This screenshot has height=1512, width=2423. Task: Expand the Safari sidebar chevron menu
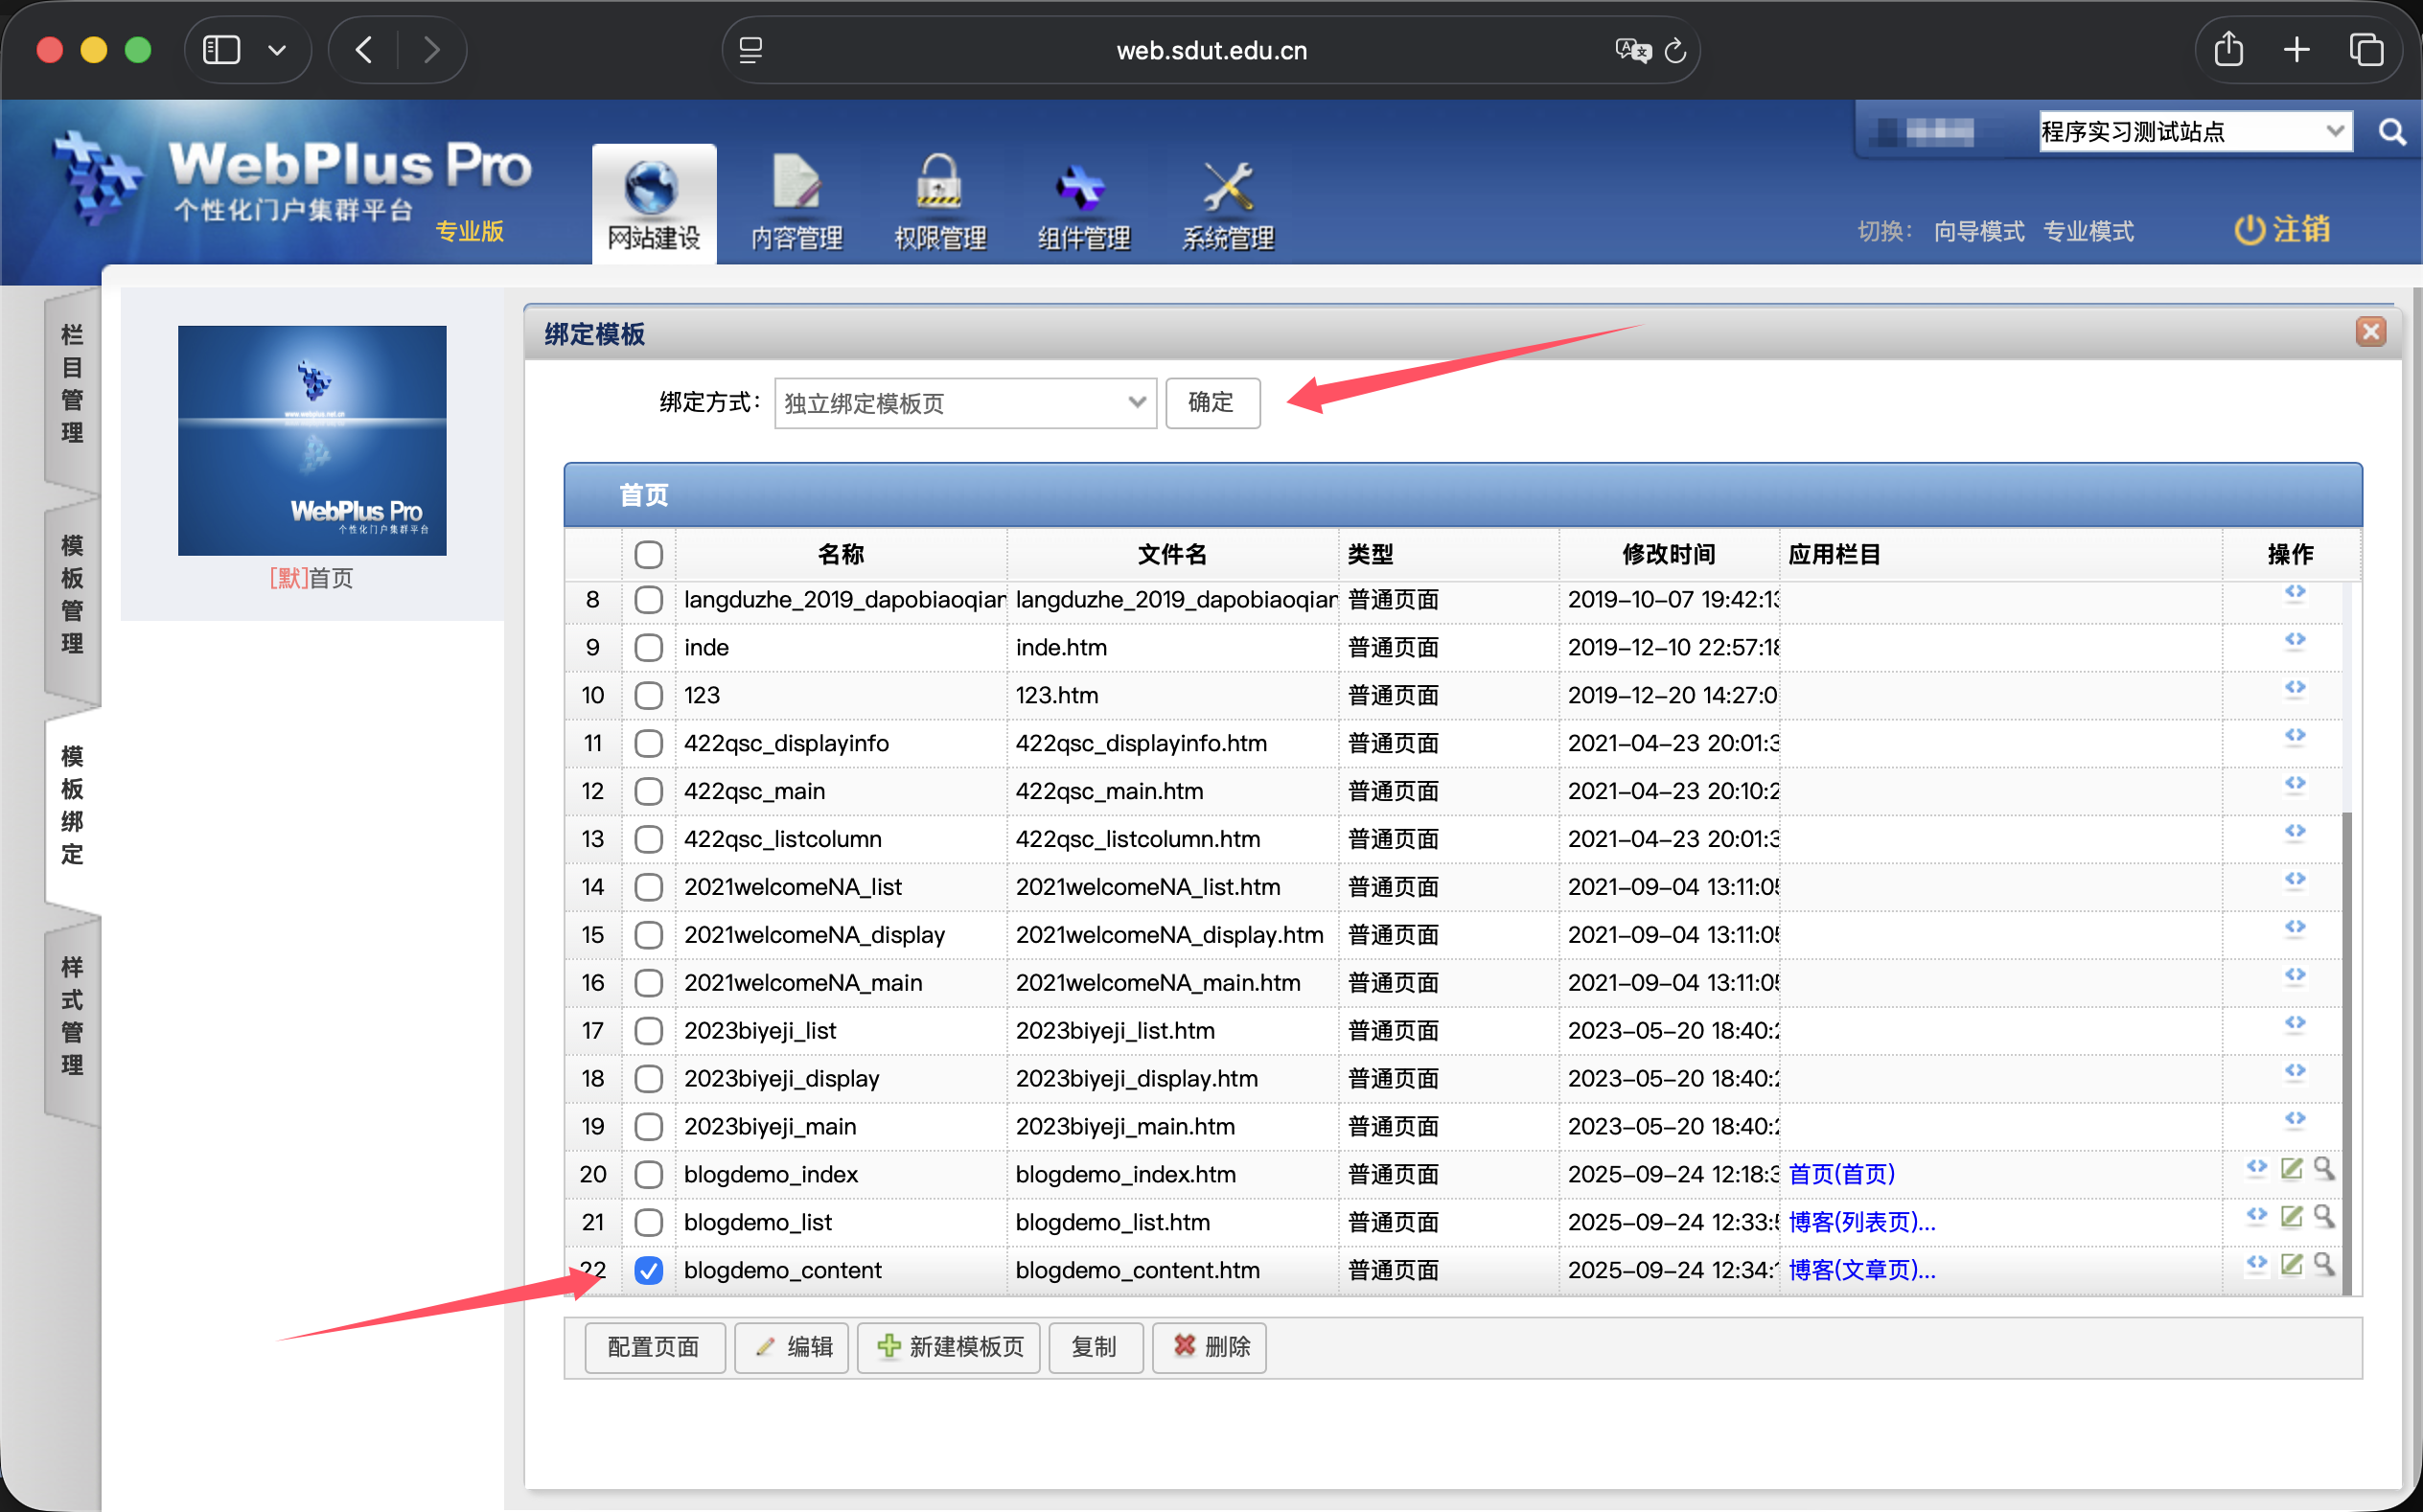pos(278,49)
